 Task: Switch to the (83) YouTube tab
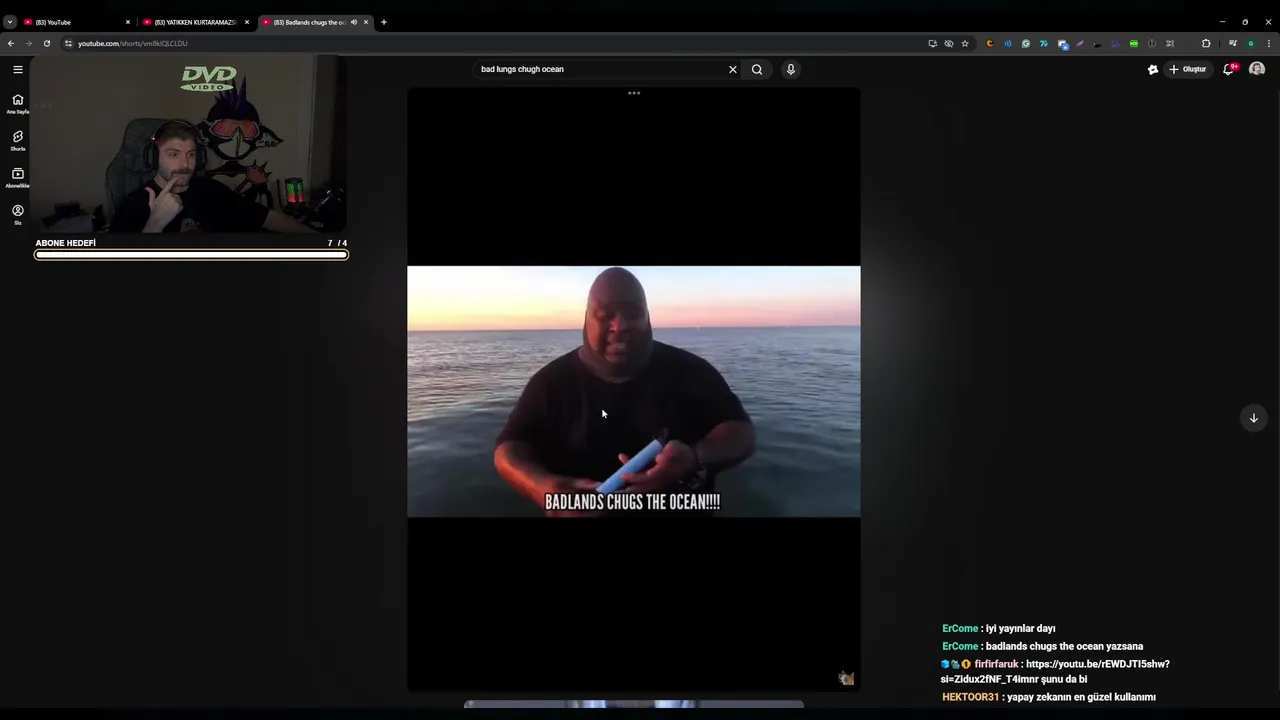[x=77, y=22]
